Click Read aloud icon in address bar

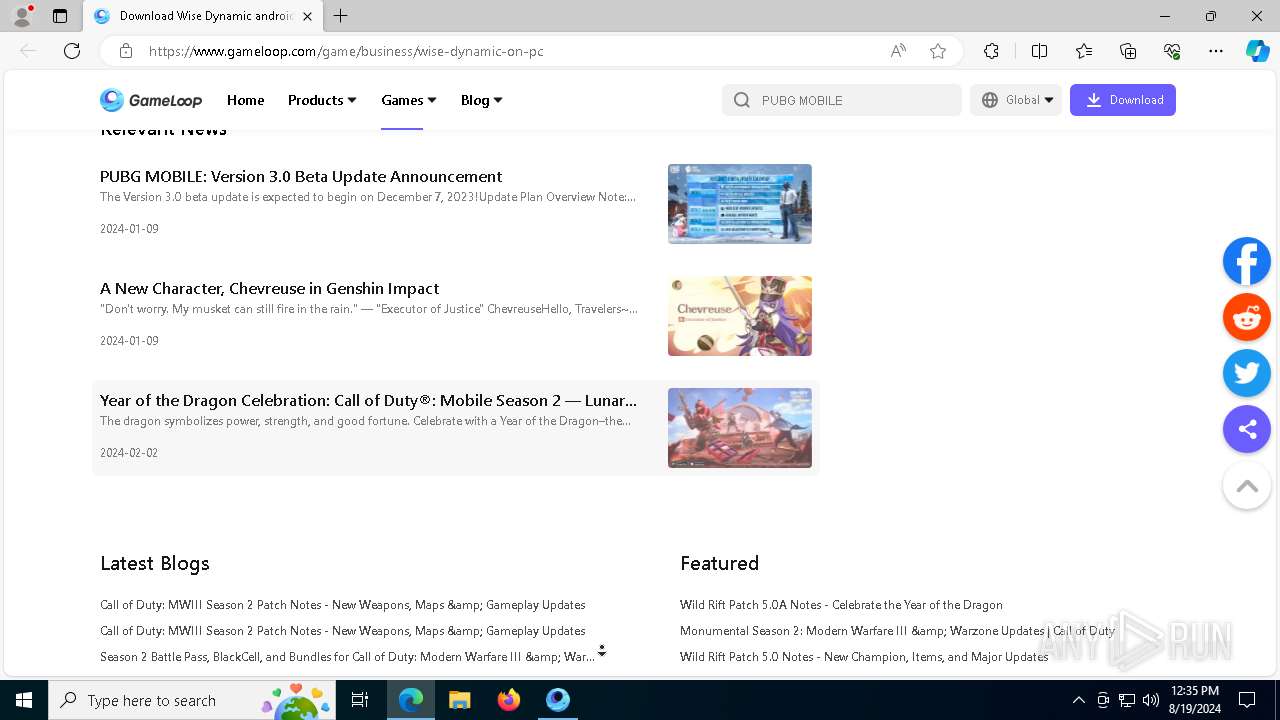(x=898, y=51)
